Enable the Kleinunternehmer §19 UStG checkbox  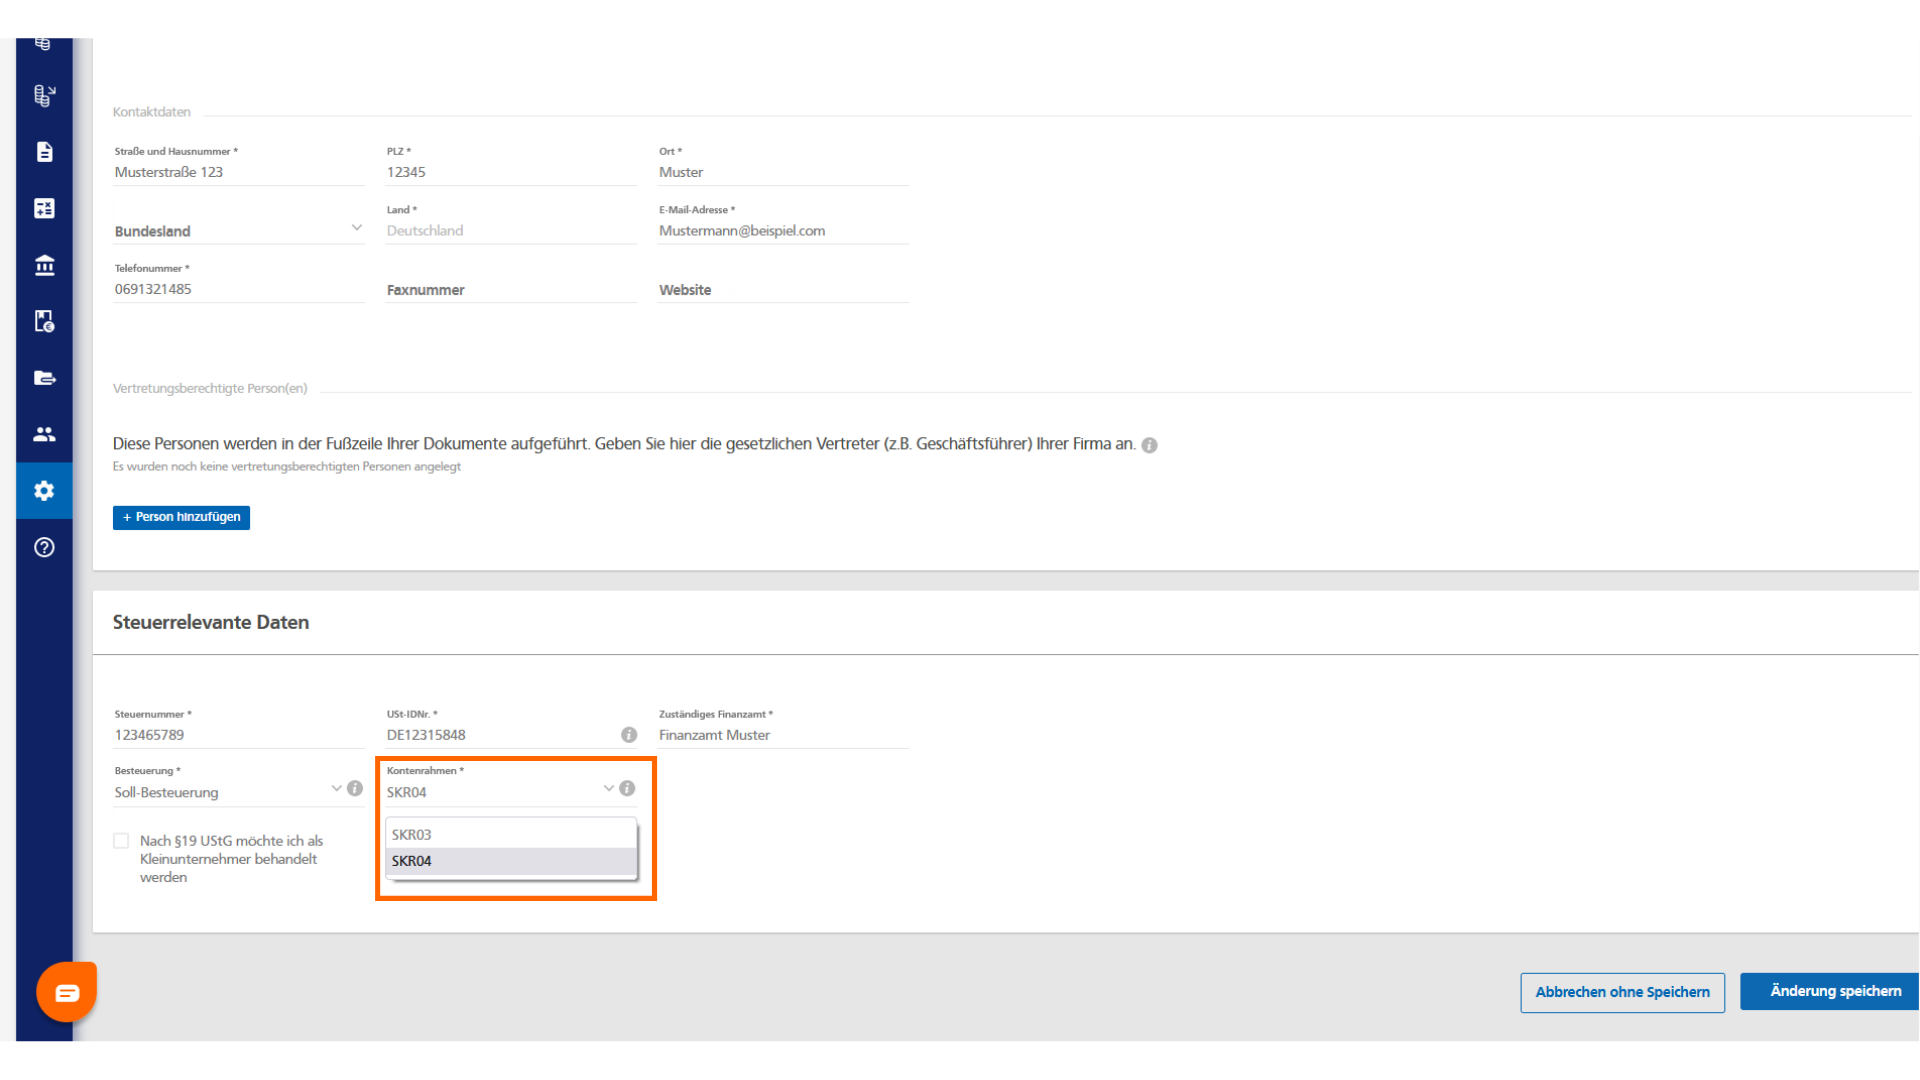121,841
